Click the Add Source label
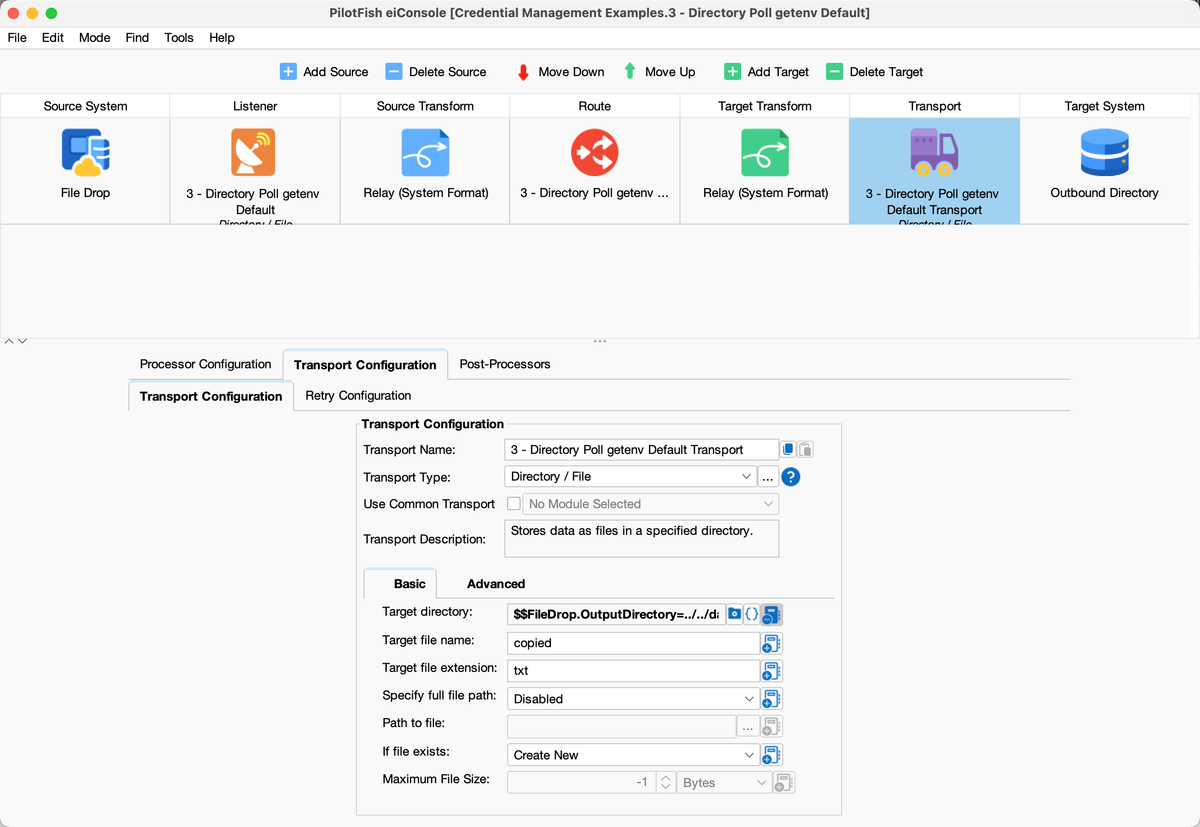 tap(336, 72)
